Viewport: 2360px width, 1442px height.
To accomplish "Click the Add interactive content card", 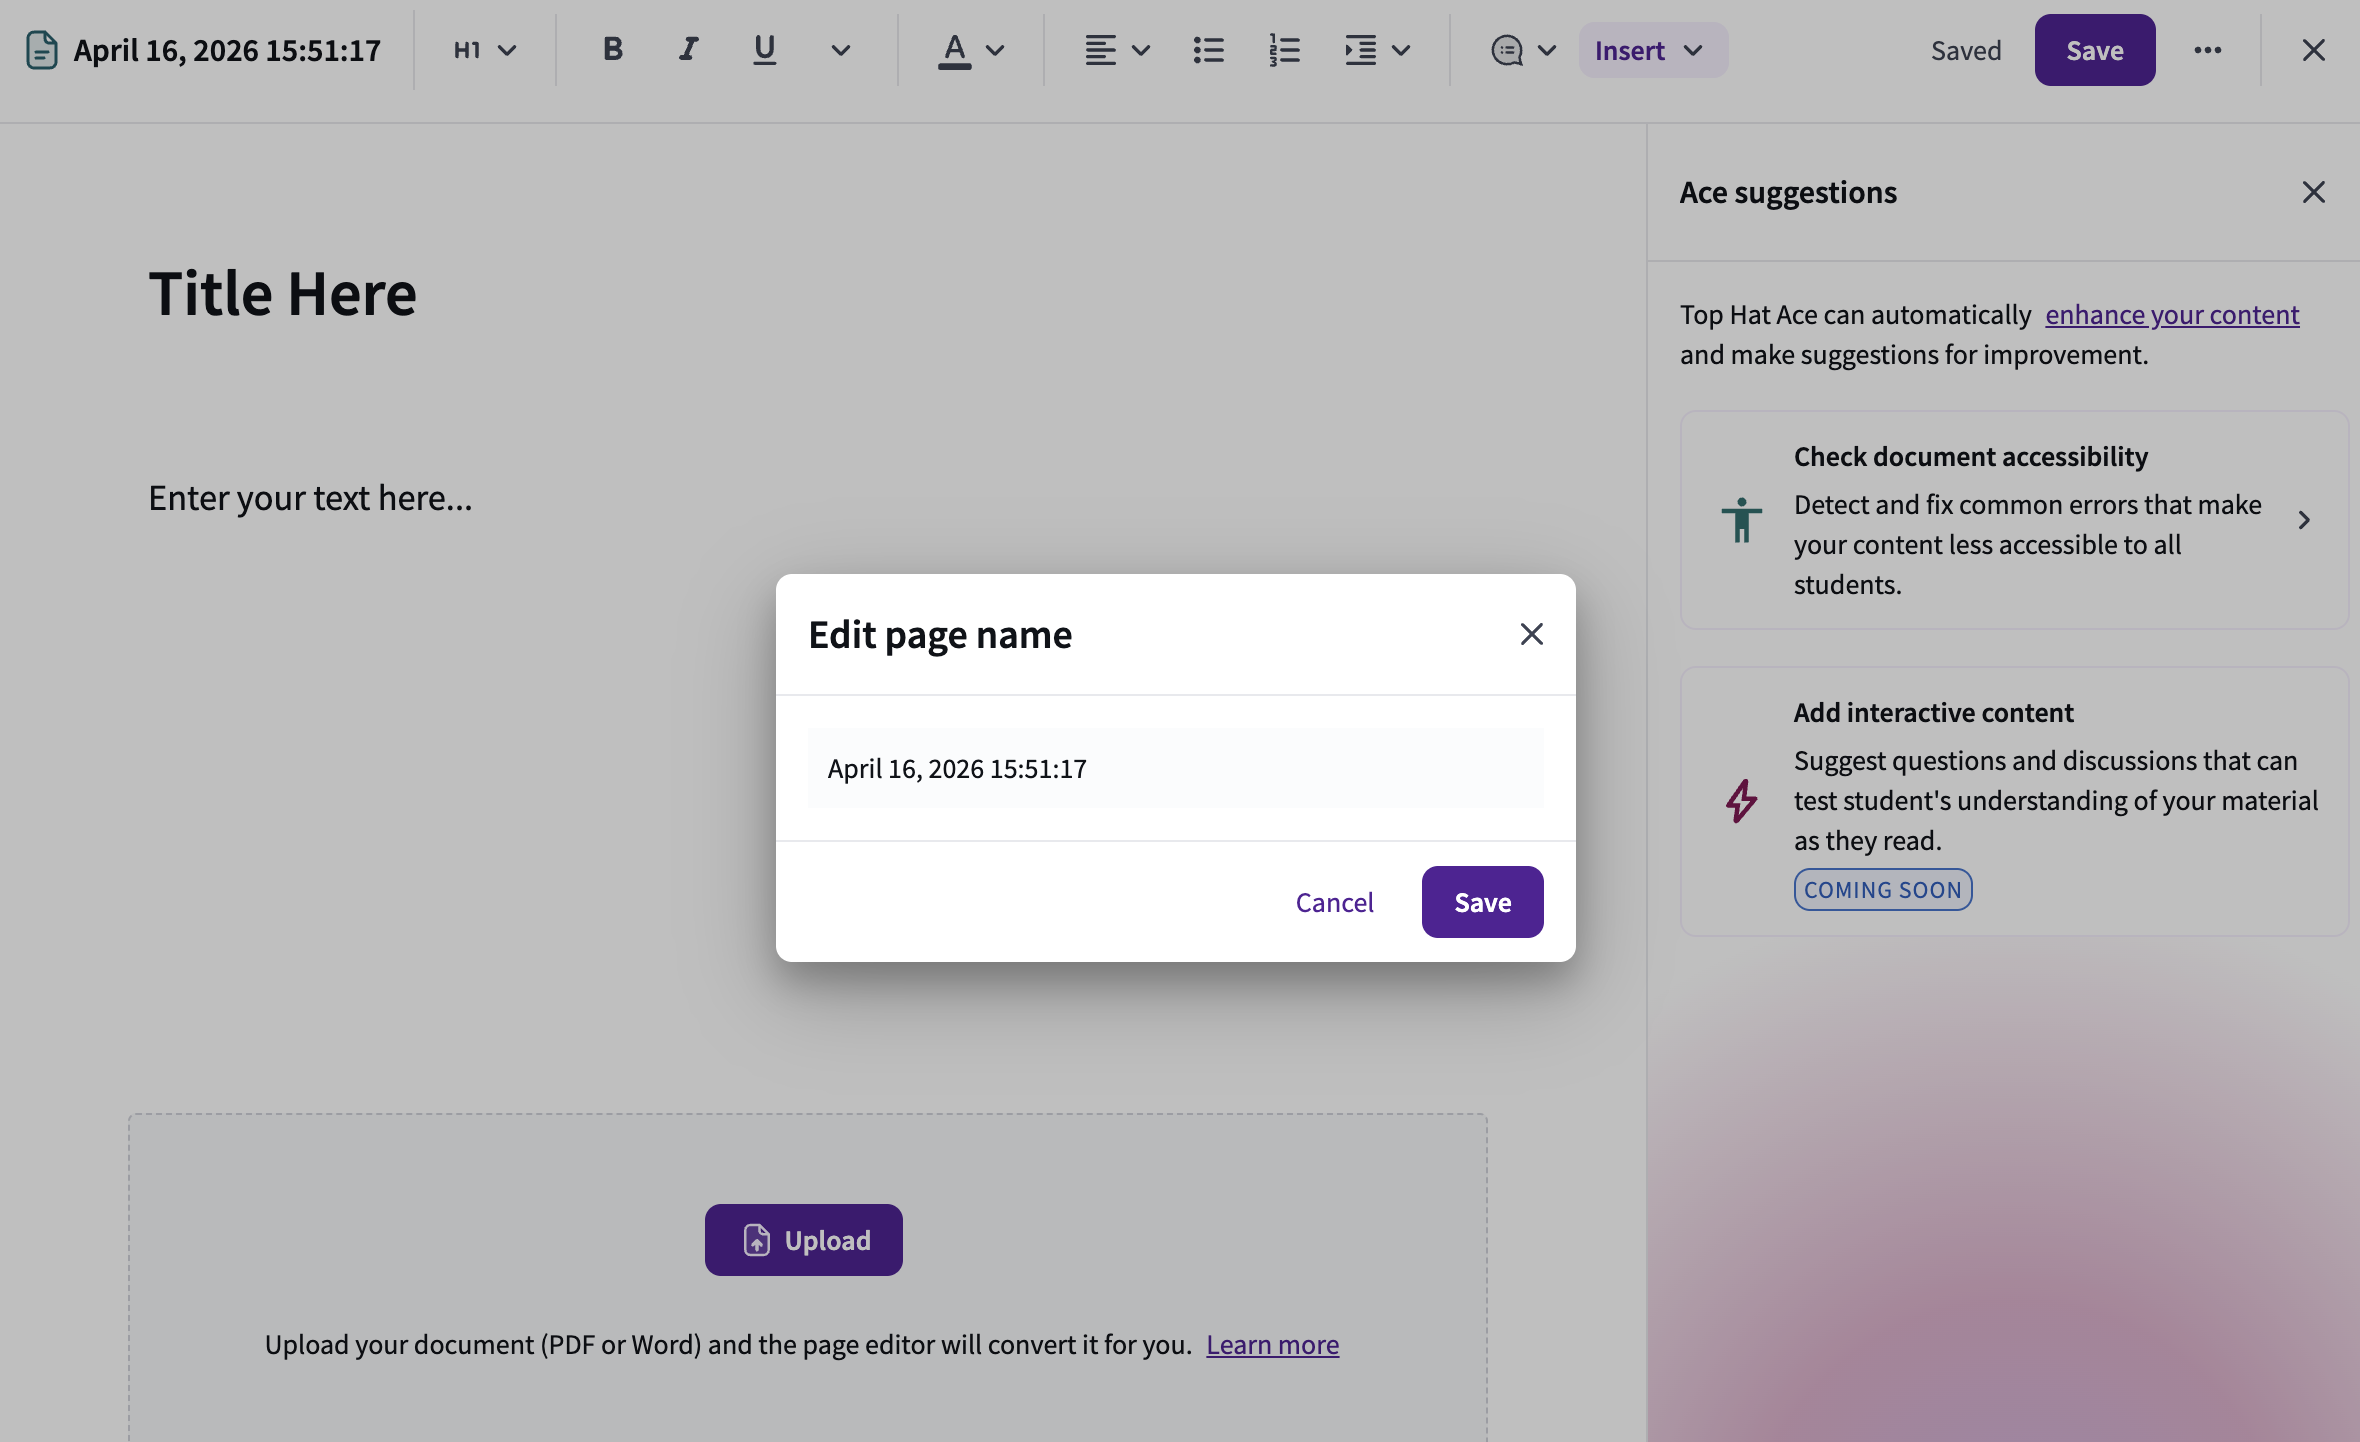I will (2014, 802).
